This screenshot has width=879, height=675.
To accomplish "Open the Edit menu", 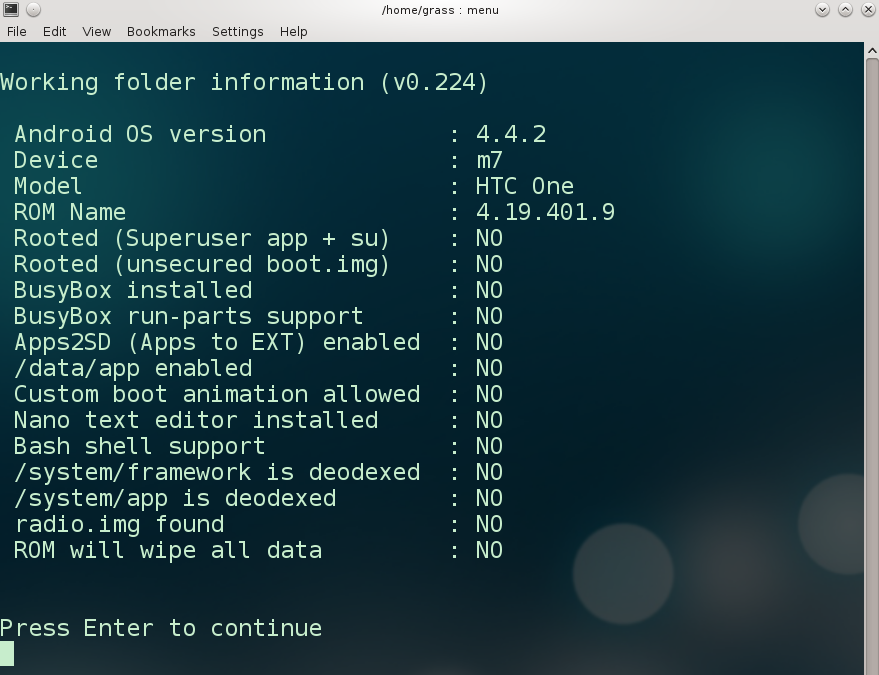I will click(x=55, y=31).
